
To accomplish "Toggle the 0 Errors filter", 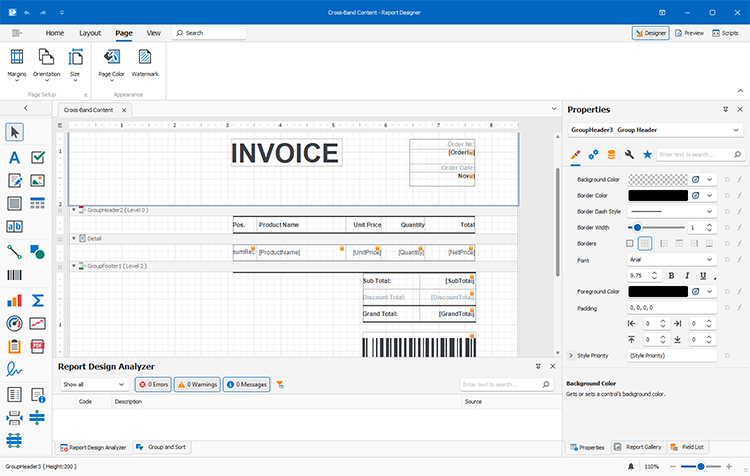I will click(x=154, y=384).
